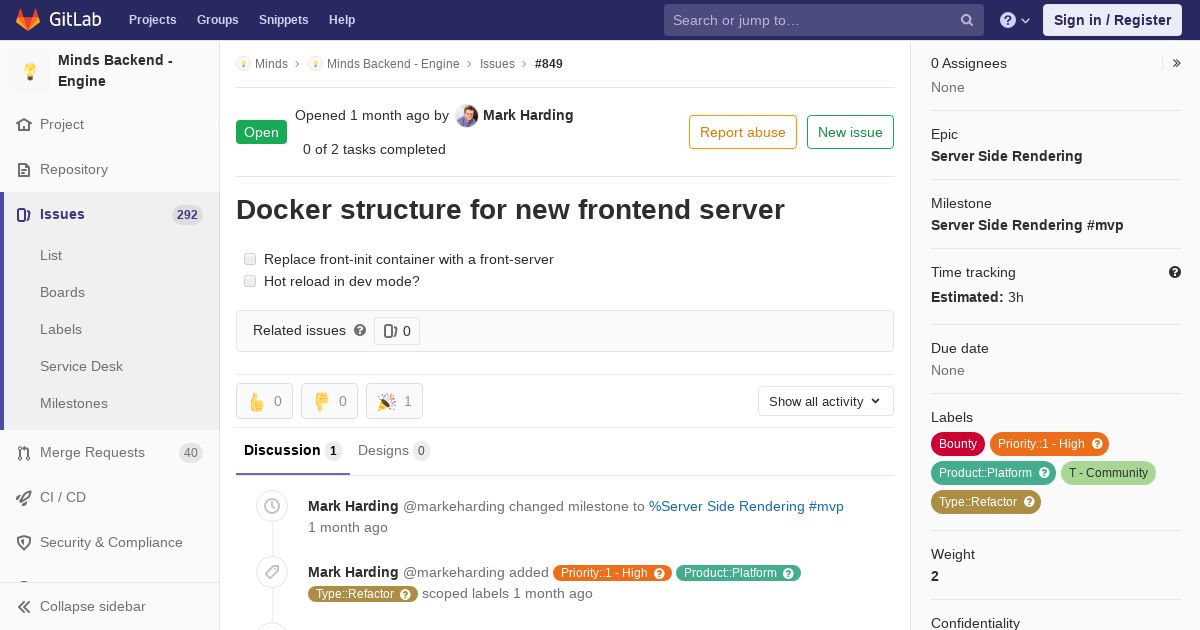Image resolution: width=1200 pixels, height=630 pixels.
Task: Click the search magnifier icon
Action: (x=967, y=20)
